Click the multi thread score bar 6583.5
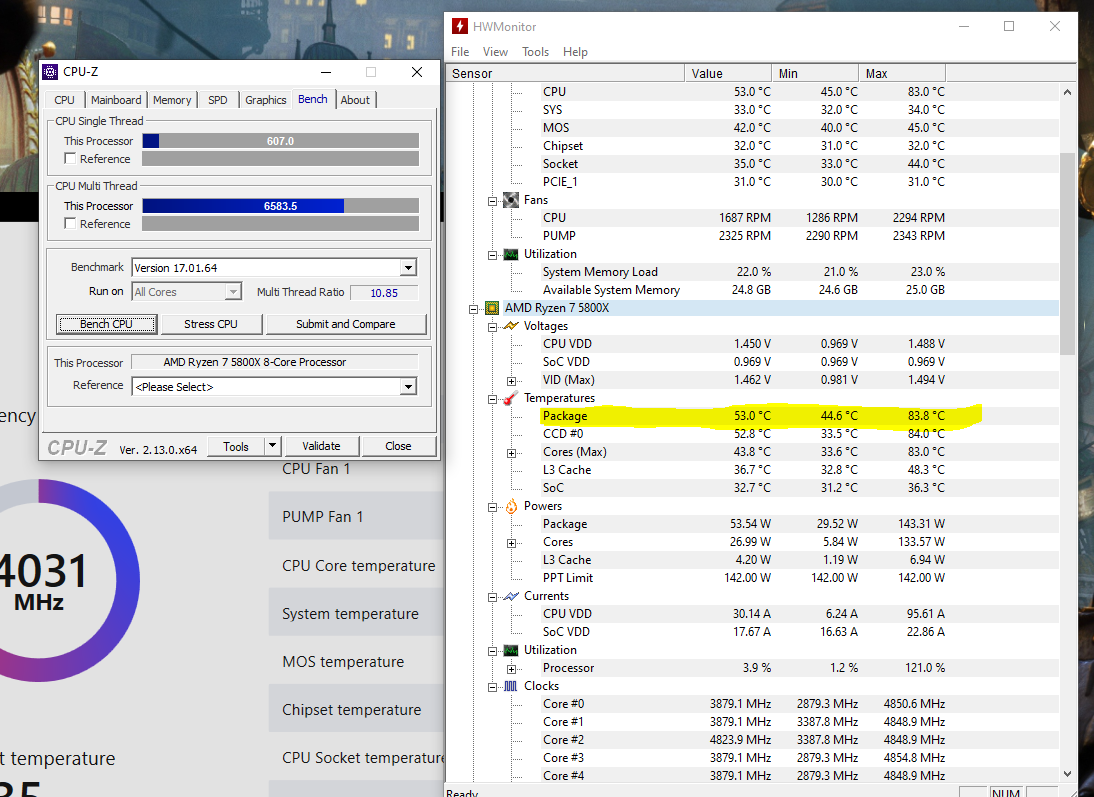Screen dimensions: 1094x797 point(280,206)
